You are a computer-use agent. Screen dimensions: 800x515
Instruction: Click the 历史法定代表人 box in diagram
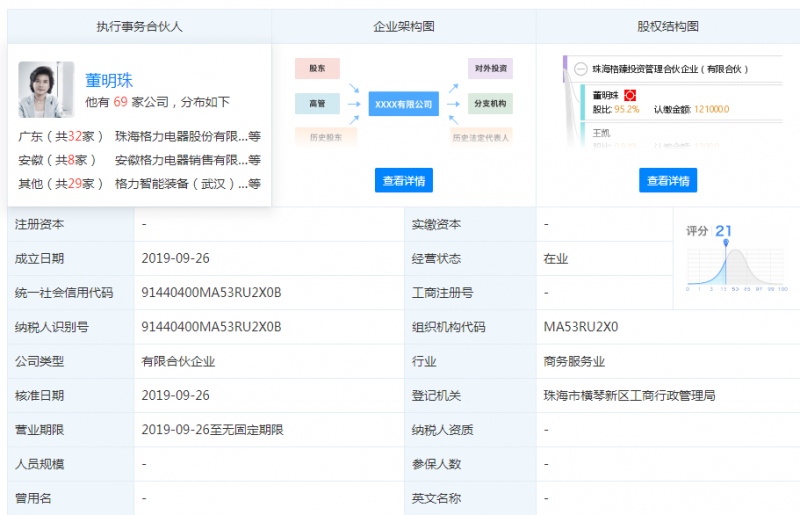[484, 137]
